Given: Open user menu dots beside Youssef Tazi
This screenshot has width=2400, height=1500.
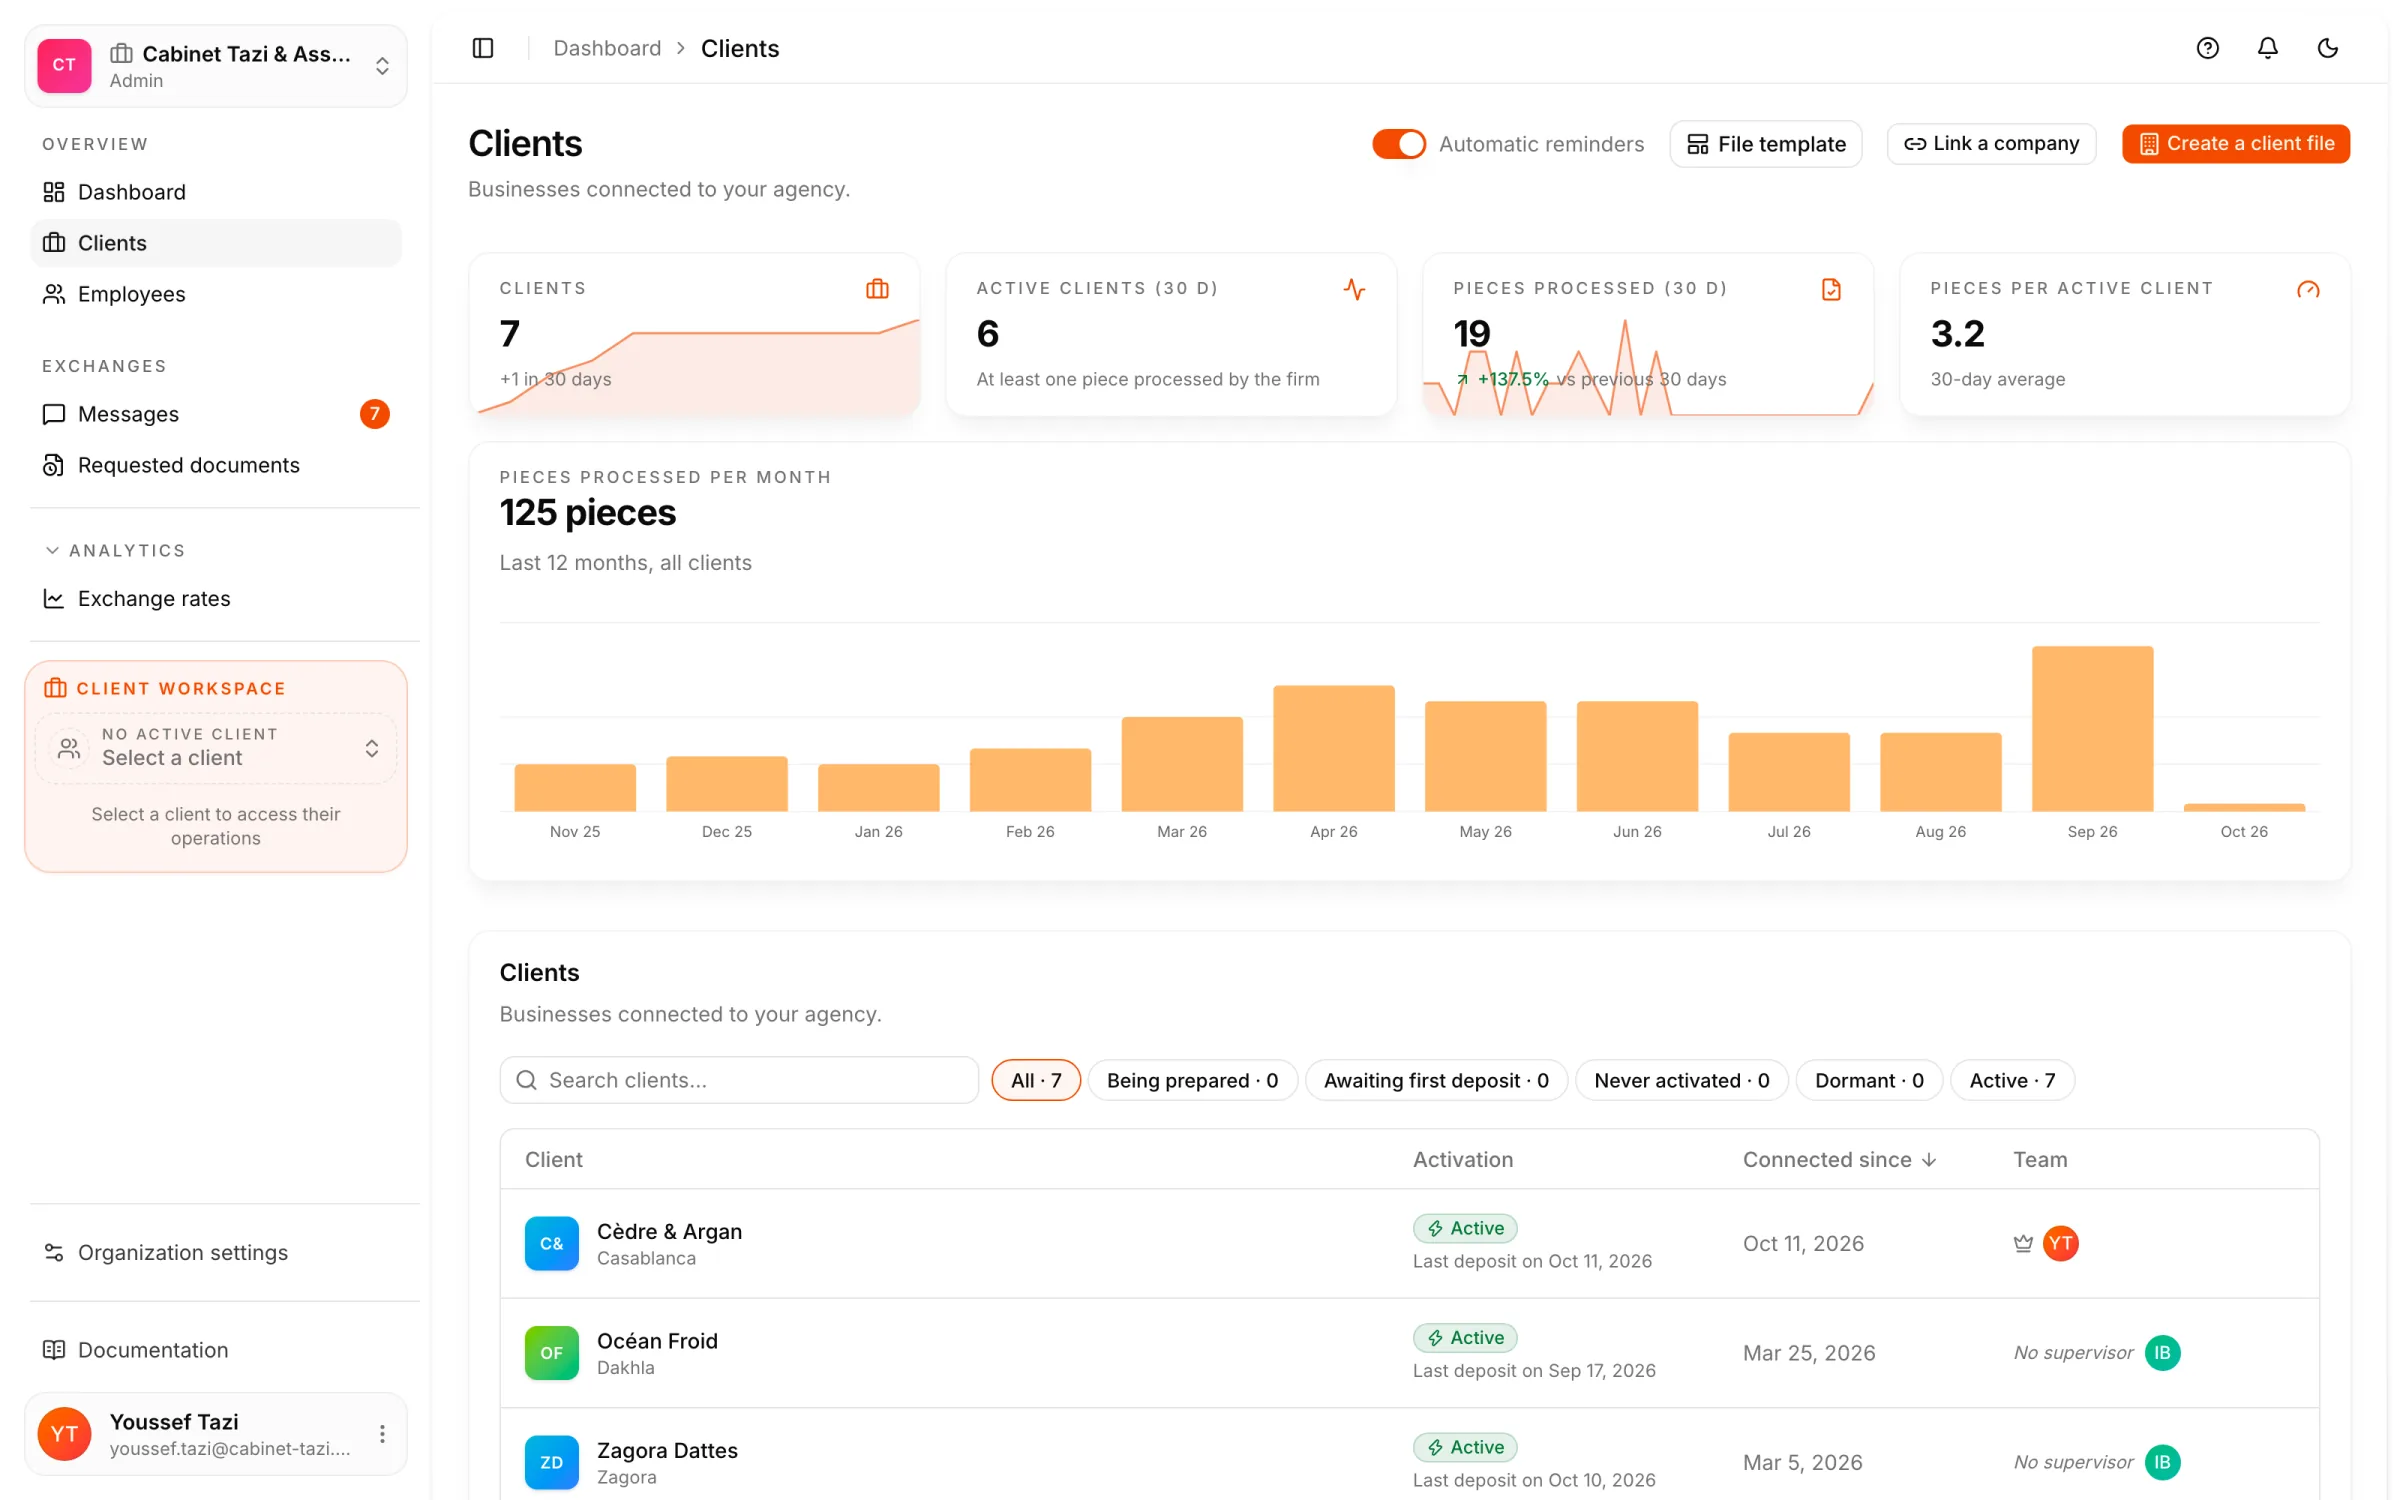Looking at the screenshot, I should pos(382,1434).
